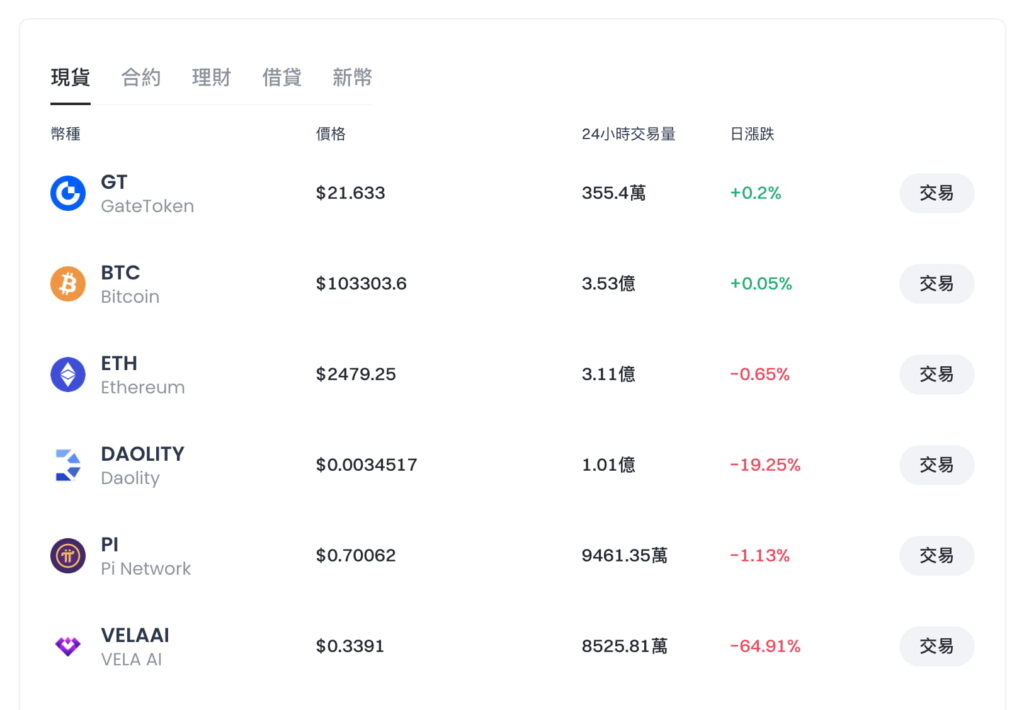This screenshot has height=710, width=1024.
Task: Click the 日漲跌 column header
Action: [x=752, y=134]
